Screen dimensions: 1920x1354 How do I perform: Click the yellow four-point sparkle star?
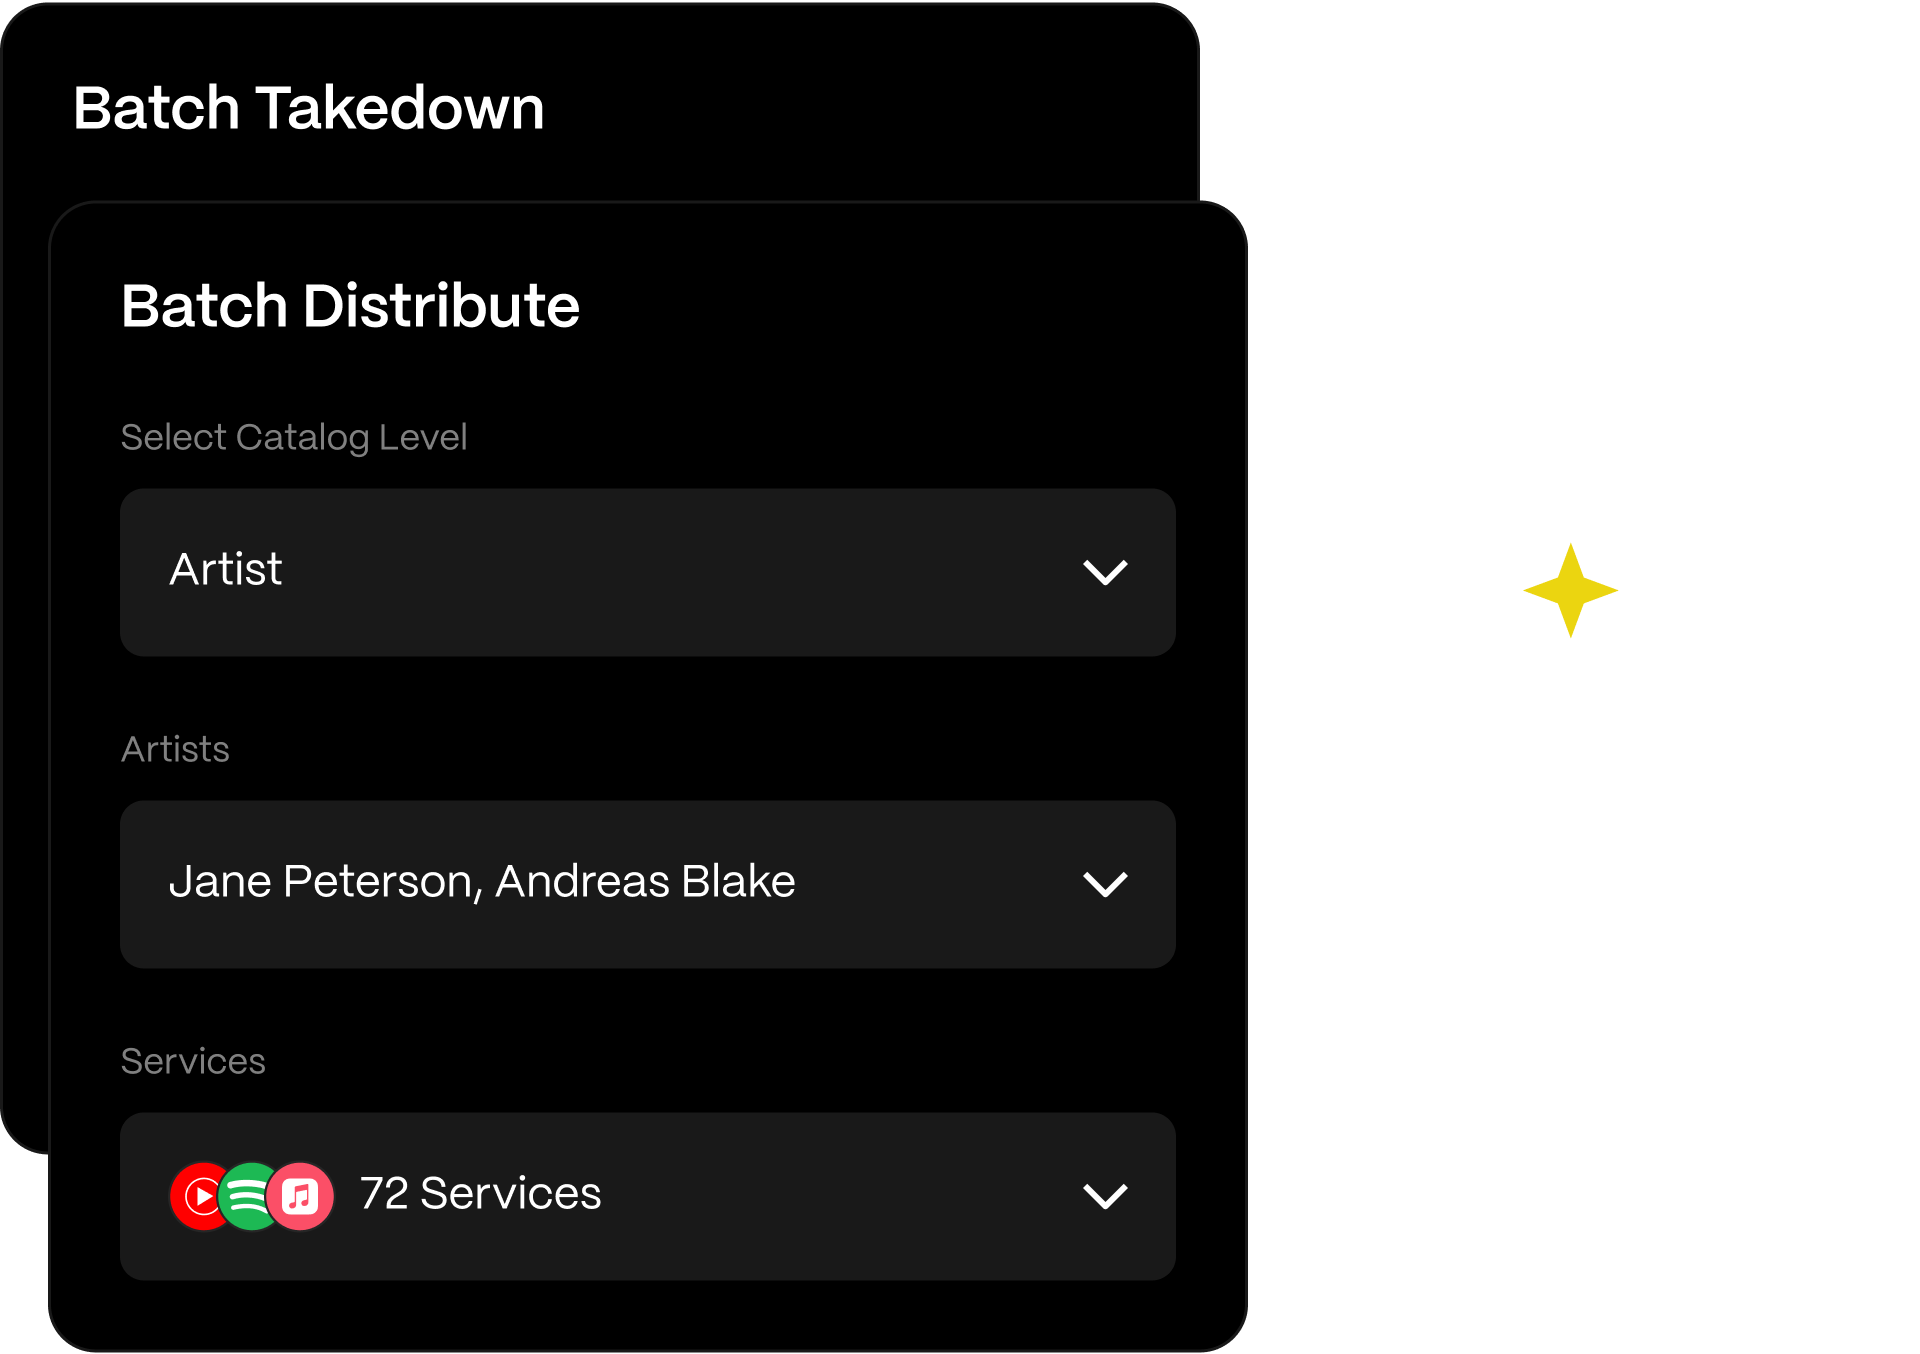coord(1570,590)
